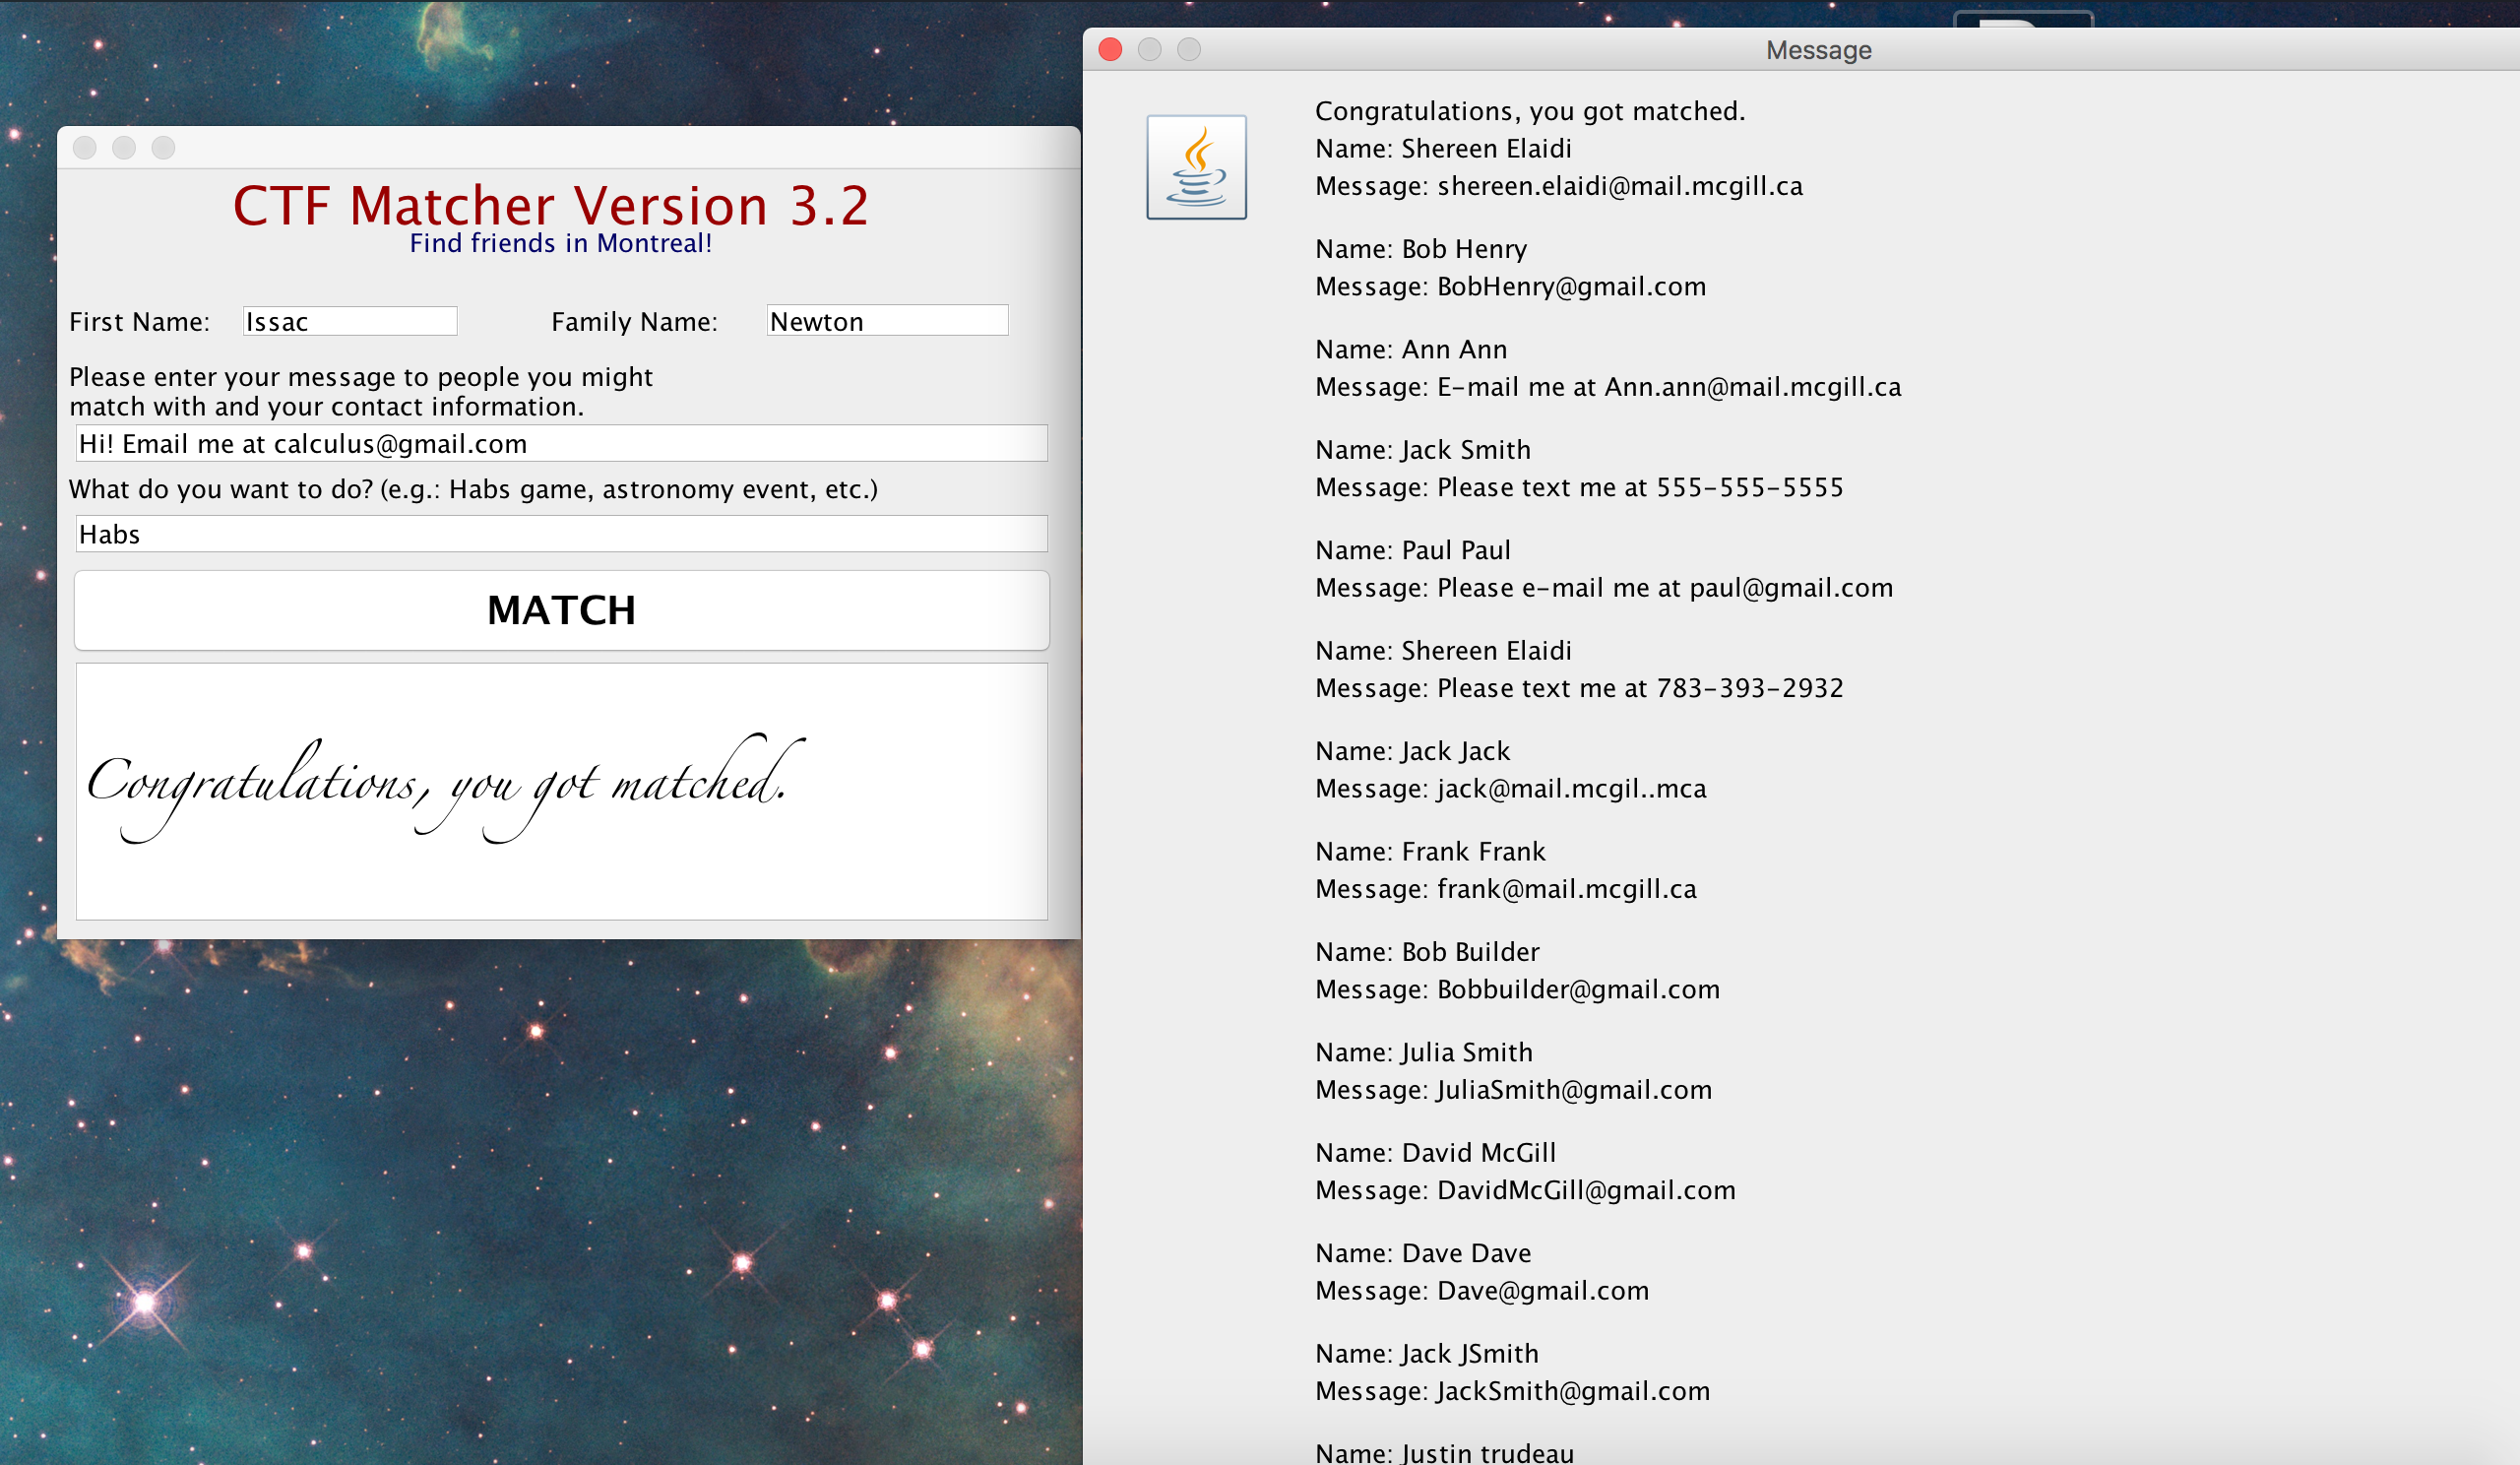
Task: Click the shereen.elaidi@mail.mcgill.ca message line
Action: [x=1558, y=186]
